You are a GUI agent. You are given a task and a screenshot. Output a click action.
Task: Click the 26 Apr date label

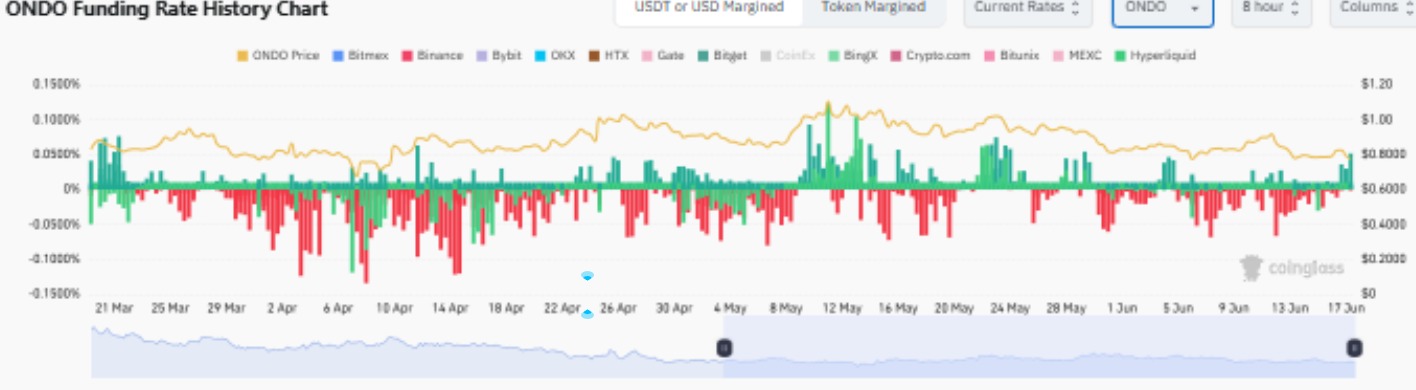[x=618, y=309]
